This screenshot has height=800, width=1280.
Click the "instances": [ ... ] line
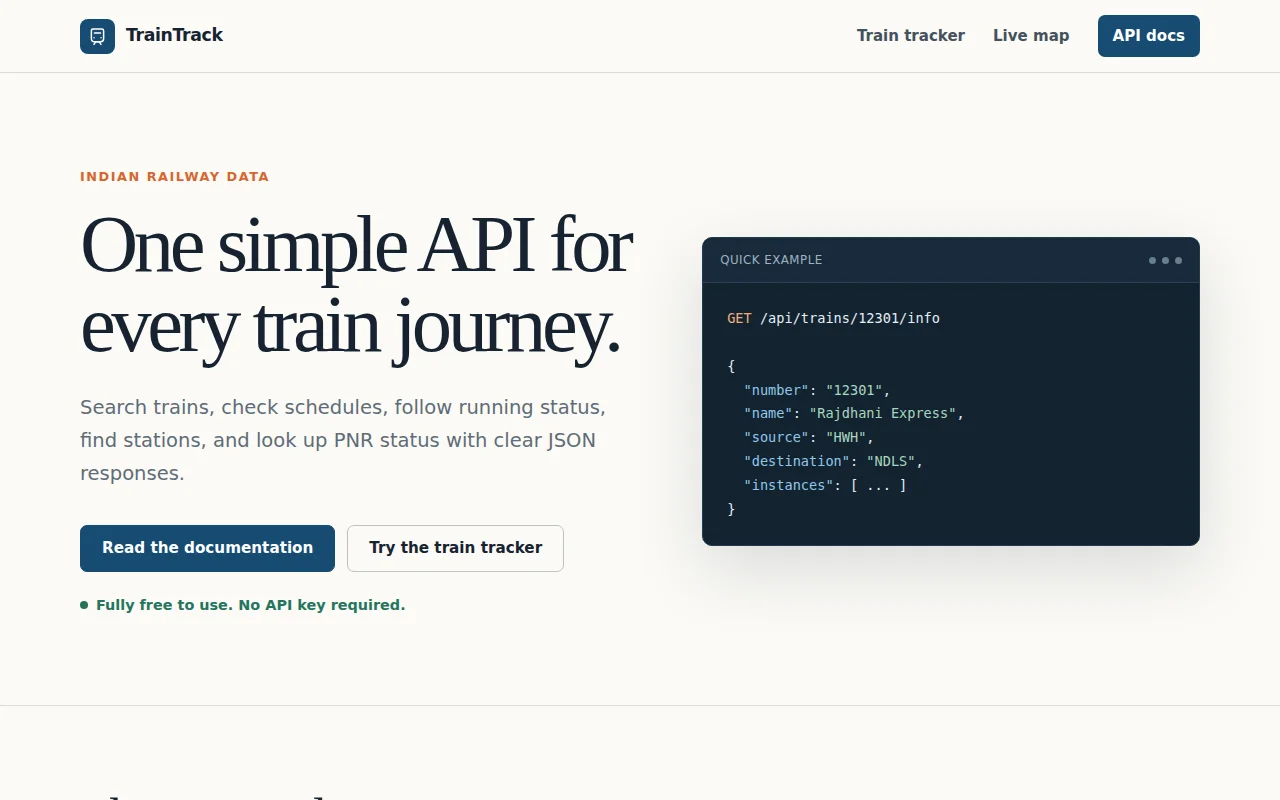click(x=825, y=485)
